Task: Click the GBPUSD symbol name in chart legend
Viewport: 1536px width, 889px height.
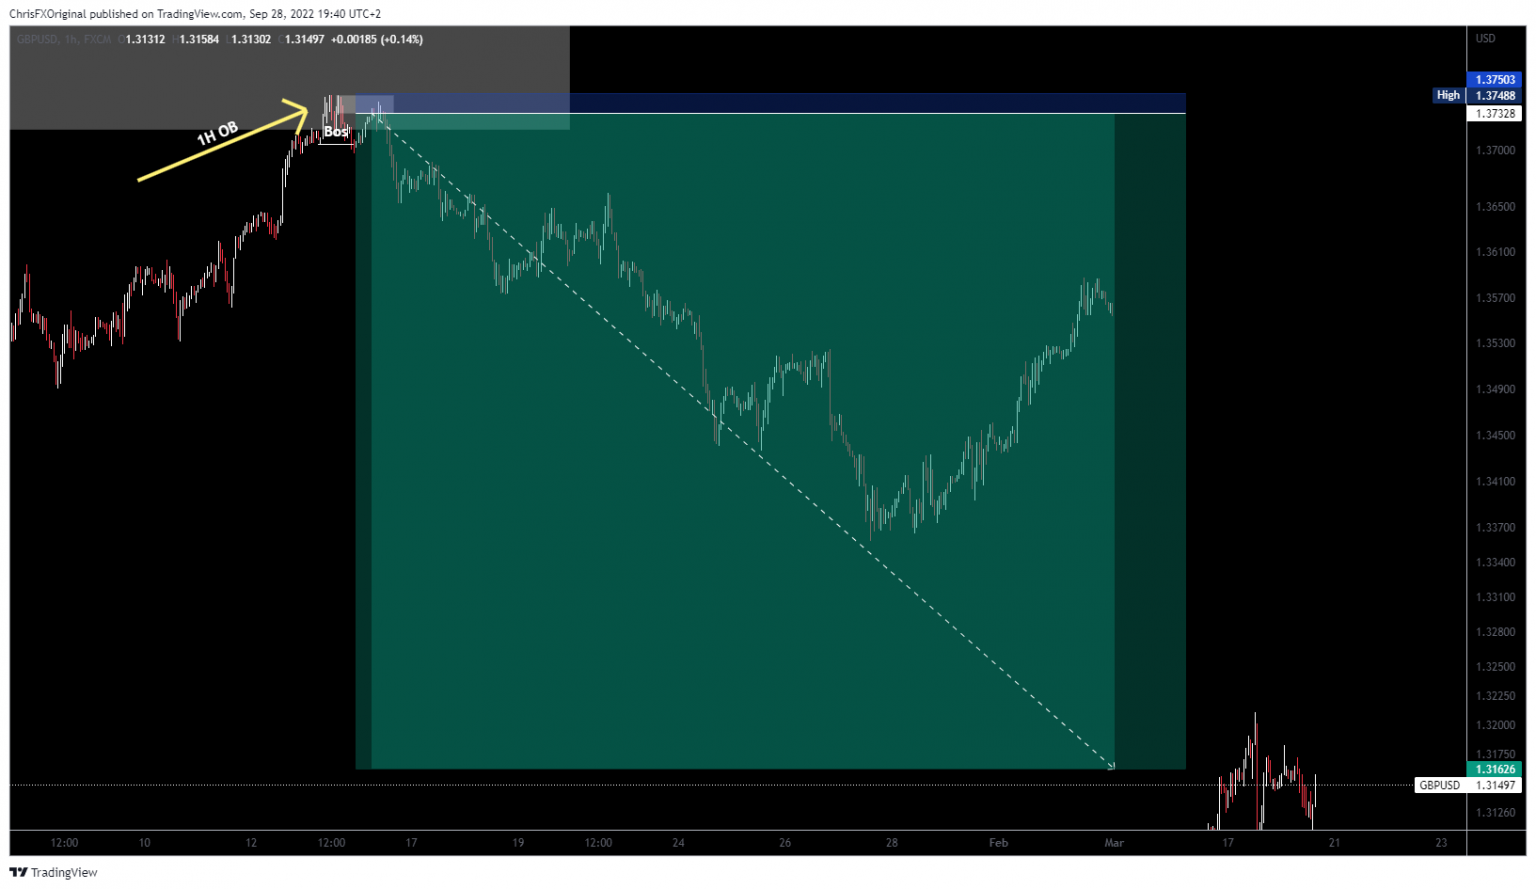Action: coord(36,39)
